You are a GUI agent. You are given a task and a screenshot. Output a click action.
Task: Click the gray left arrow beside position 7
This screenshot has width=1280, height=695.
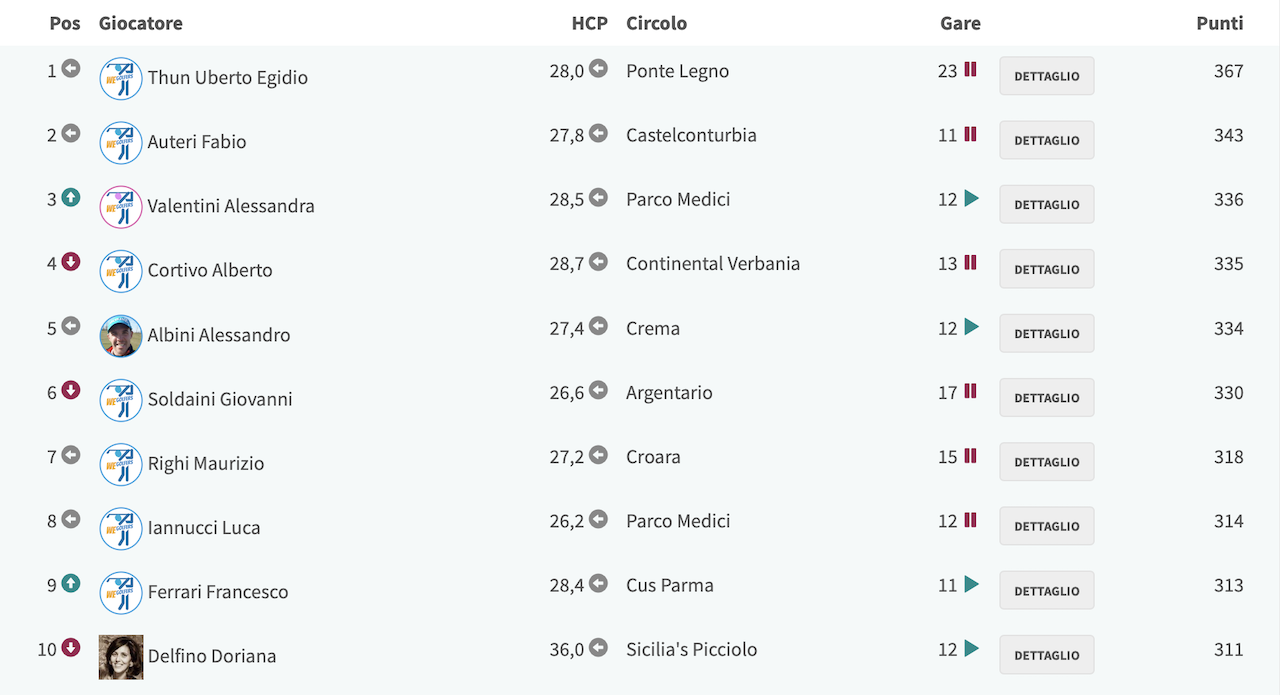click(71, 455)
